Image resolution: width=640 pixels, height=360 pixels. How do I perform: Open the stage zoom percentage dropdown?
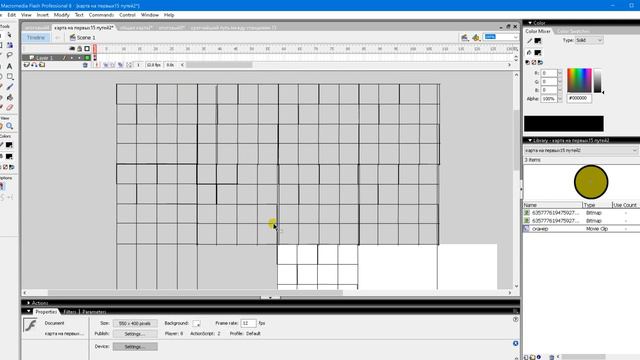click(516, 37)
